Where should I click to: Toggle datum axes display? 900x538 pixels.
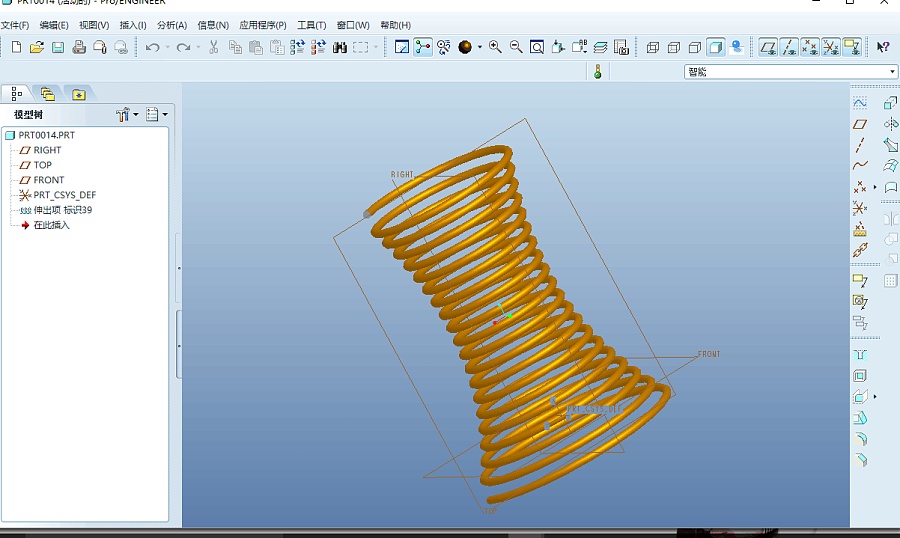[789, 47]
